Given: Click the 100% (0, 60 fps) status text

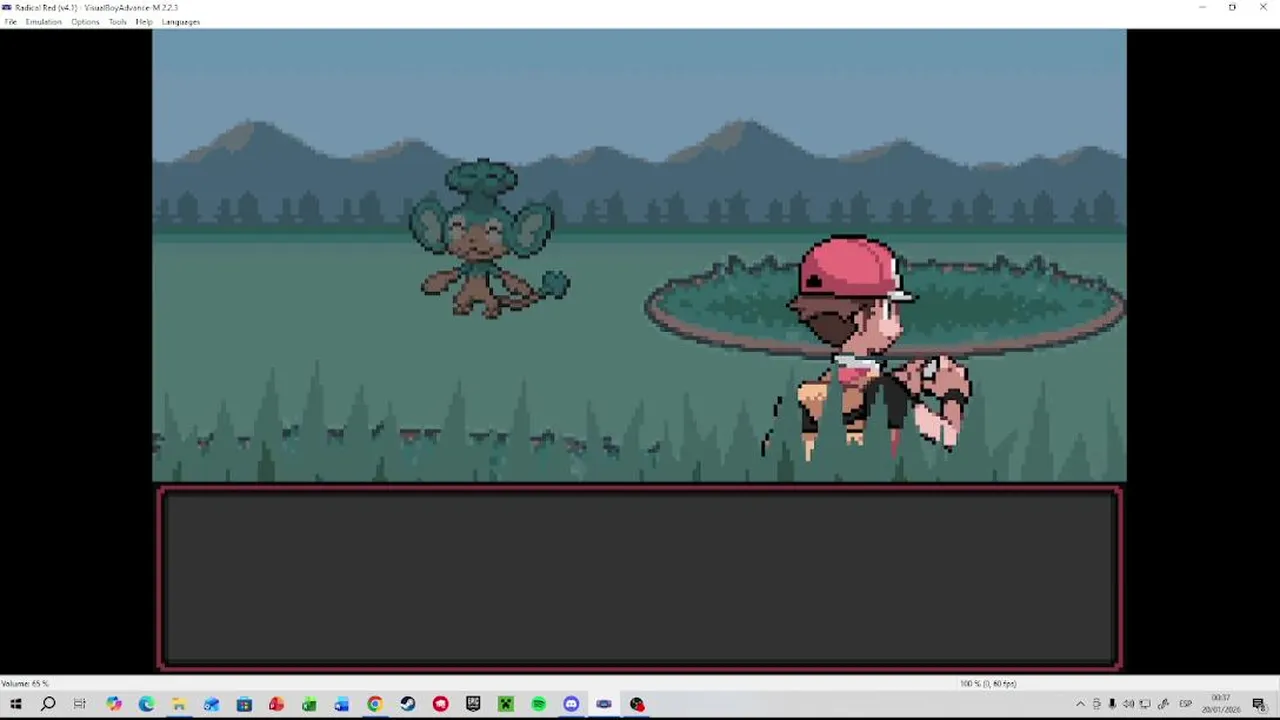Looking at the screenshot, I should pos(988,684).
